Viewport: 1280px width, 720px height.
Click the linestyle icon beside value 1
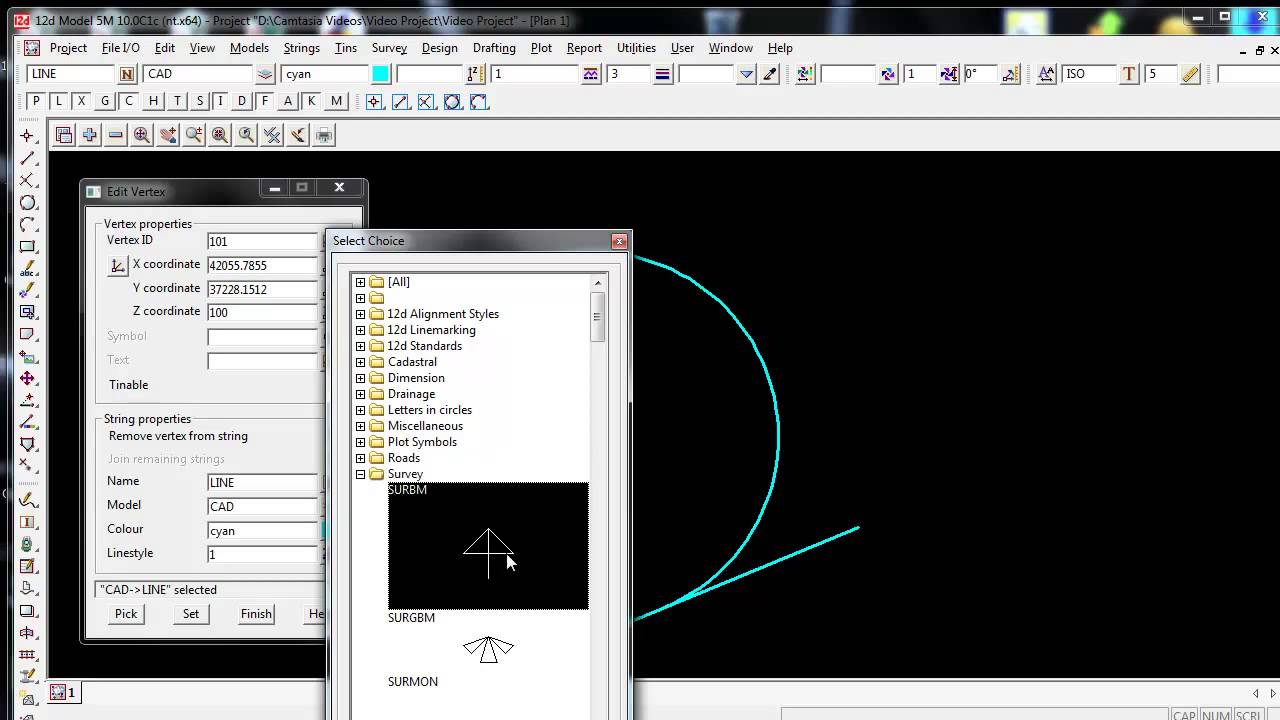tap(590, 74)
